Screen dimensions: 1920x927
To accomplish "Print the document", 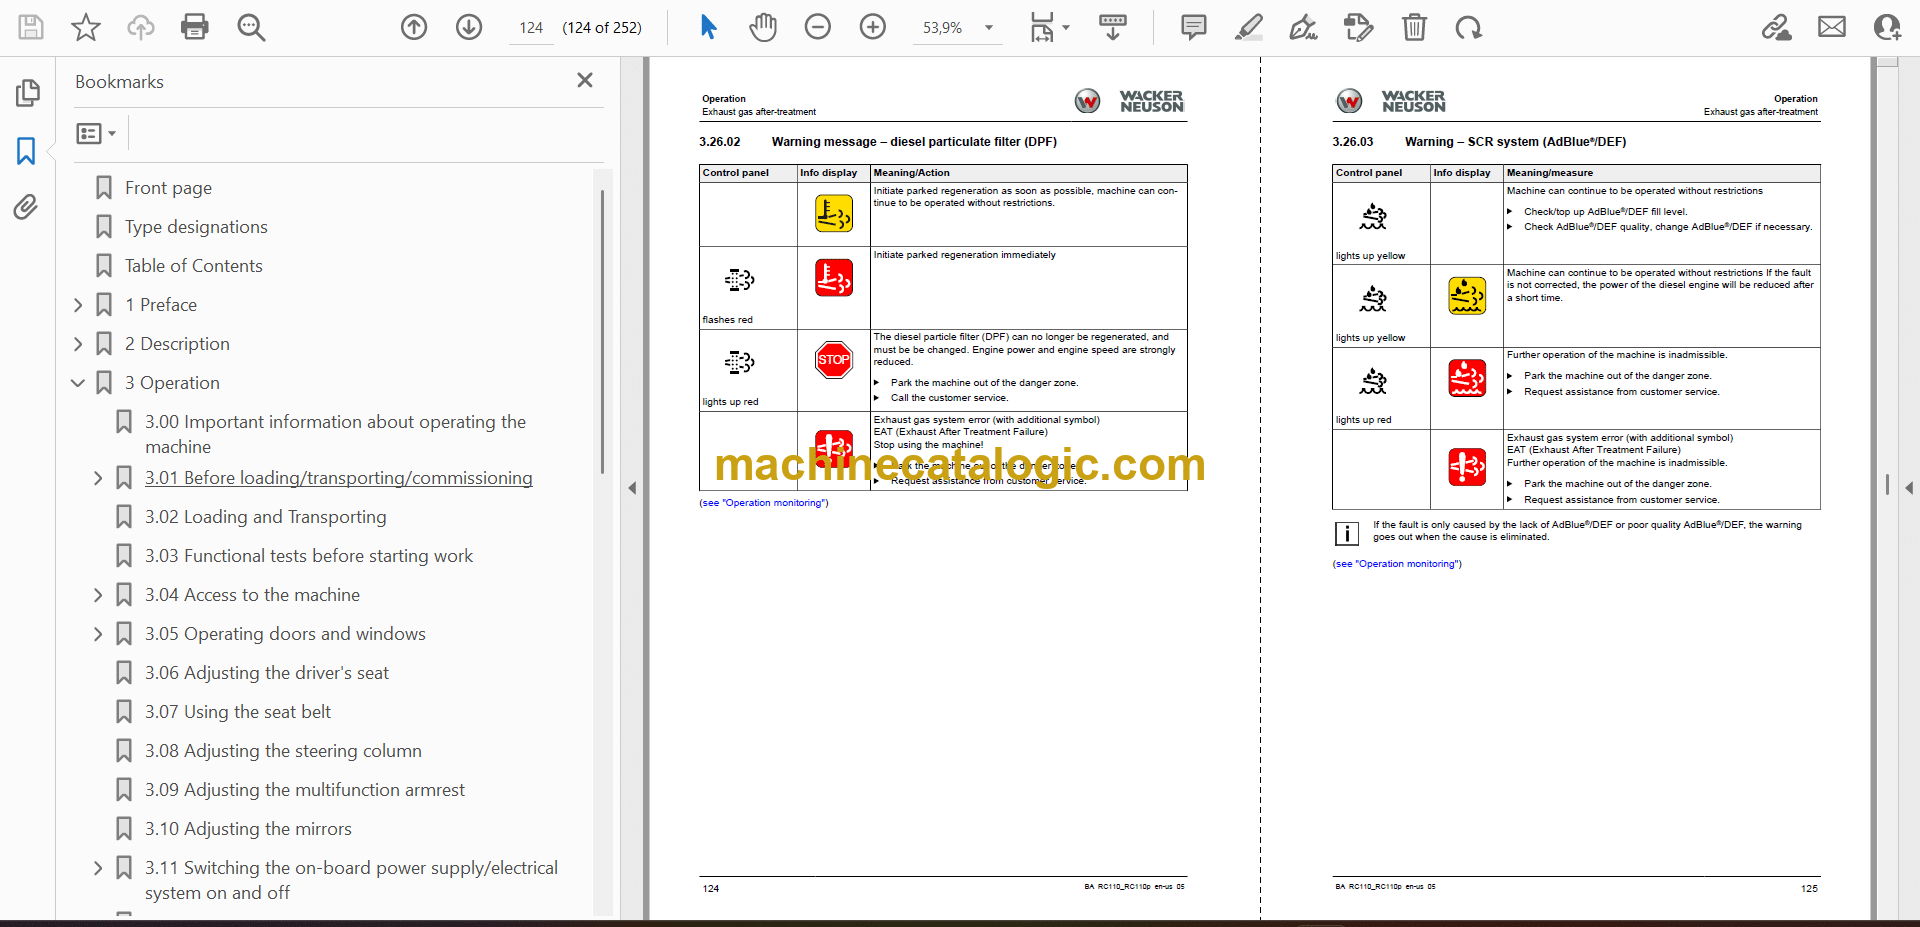I will point(195,27).
